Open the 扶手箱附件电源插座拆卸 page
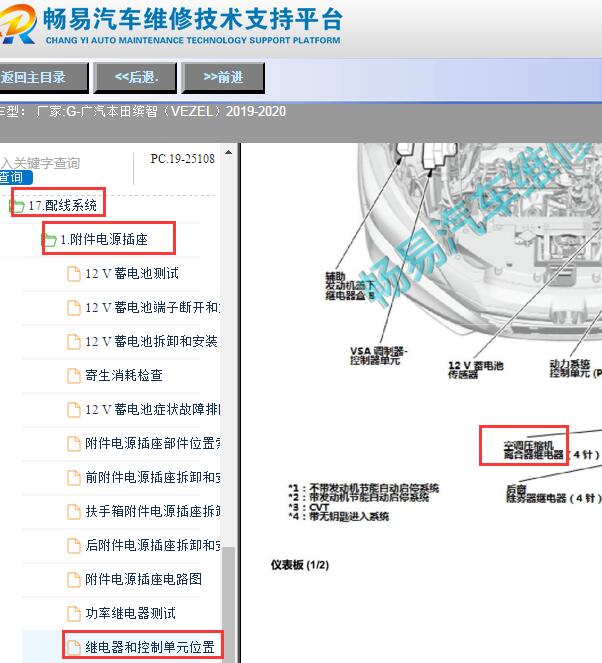The image size is (602, 663). 153,511
